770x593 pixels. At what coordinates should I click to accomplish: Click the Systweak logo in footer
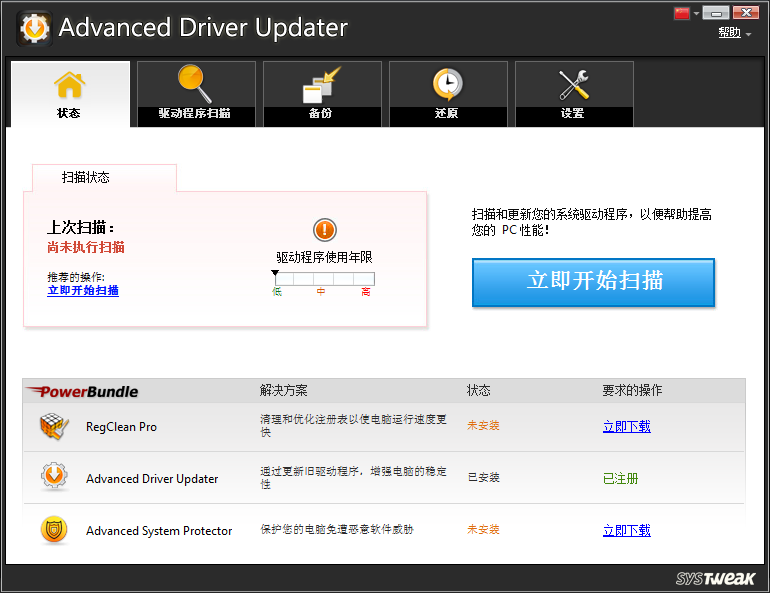click(x=715, y=578)
